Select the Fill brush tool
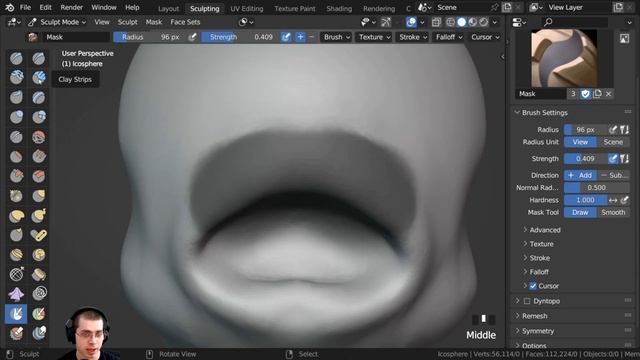Image resolution: width=640 pixels, height=360 pixels. 39,156
